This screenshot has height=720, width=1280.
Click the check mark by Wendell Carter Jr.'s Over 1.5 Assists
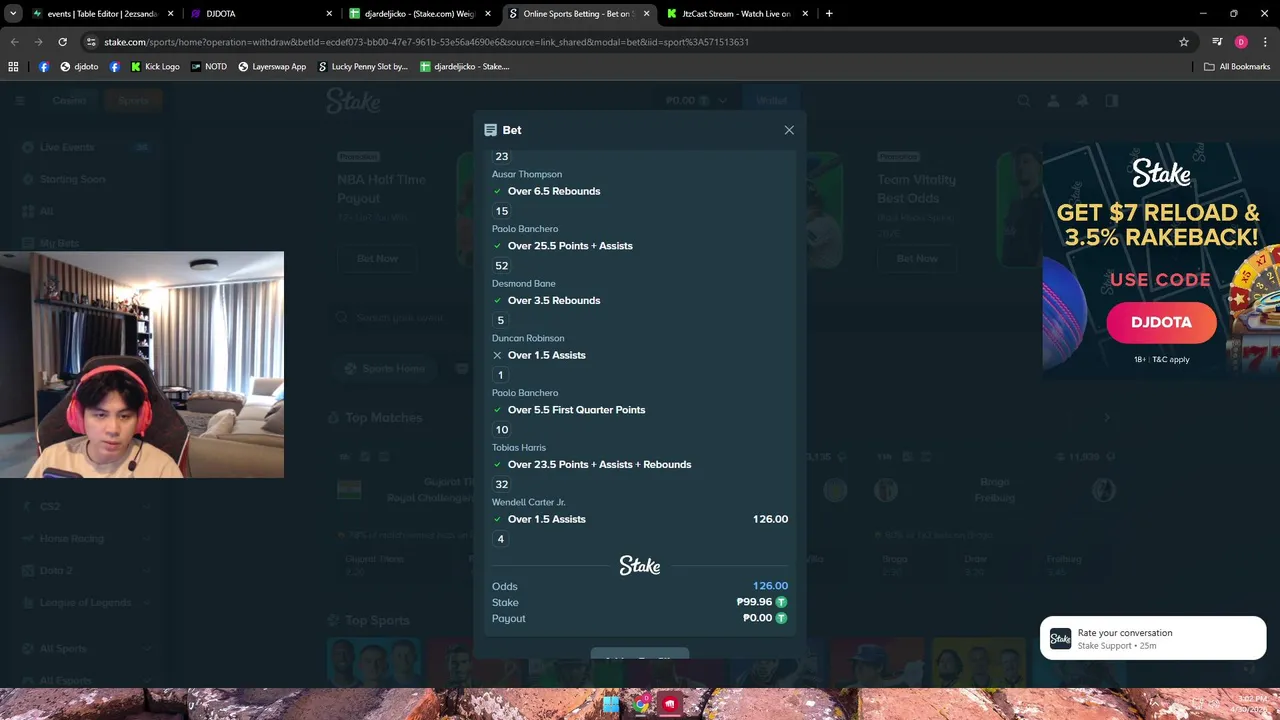coord(497,519)
